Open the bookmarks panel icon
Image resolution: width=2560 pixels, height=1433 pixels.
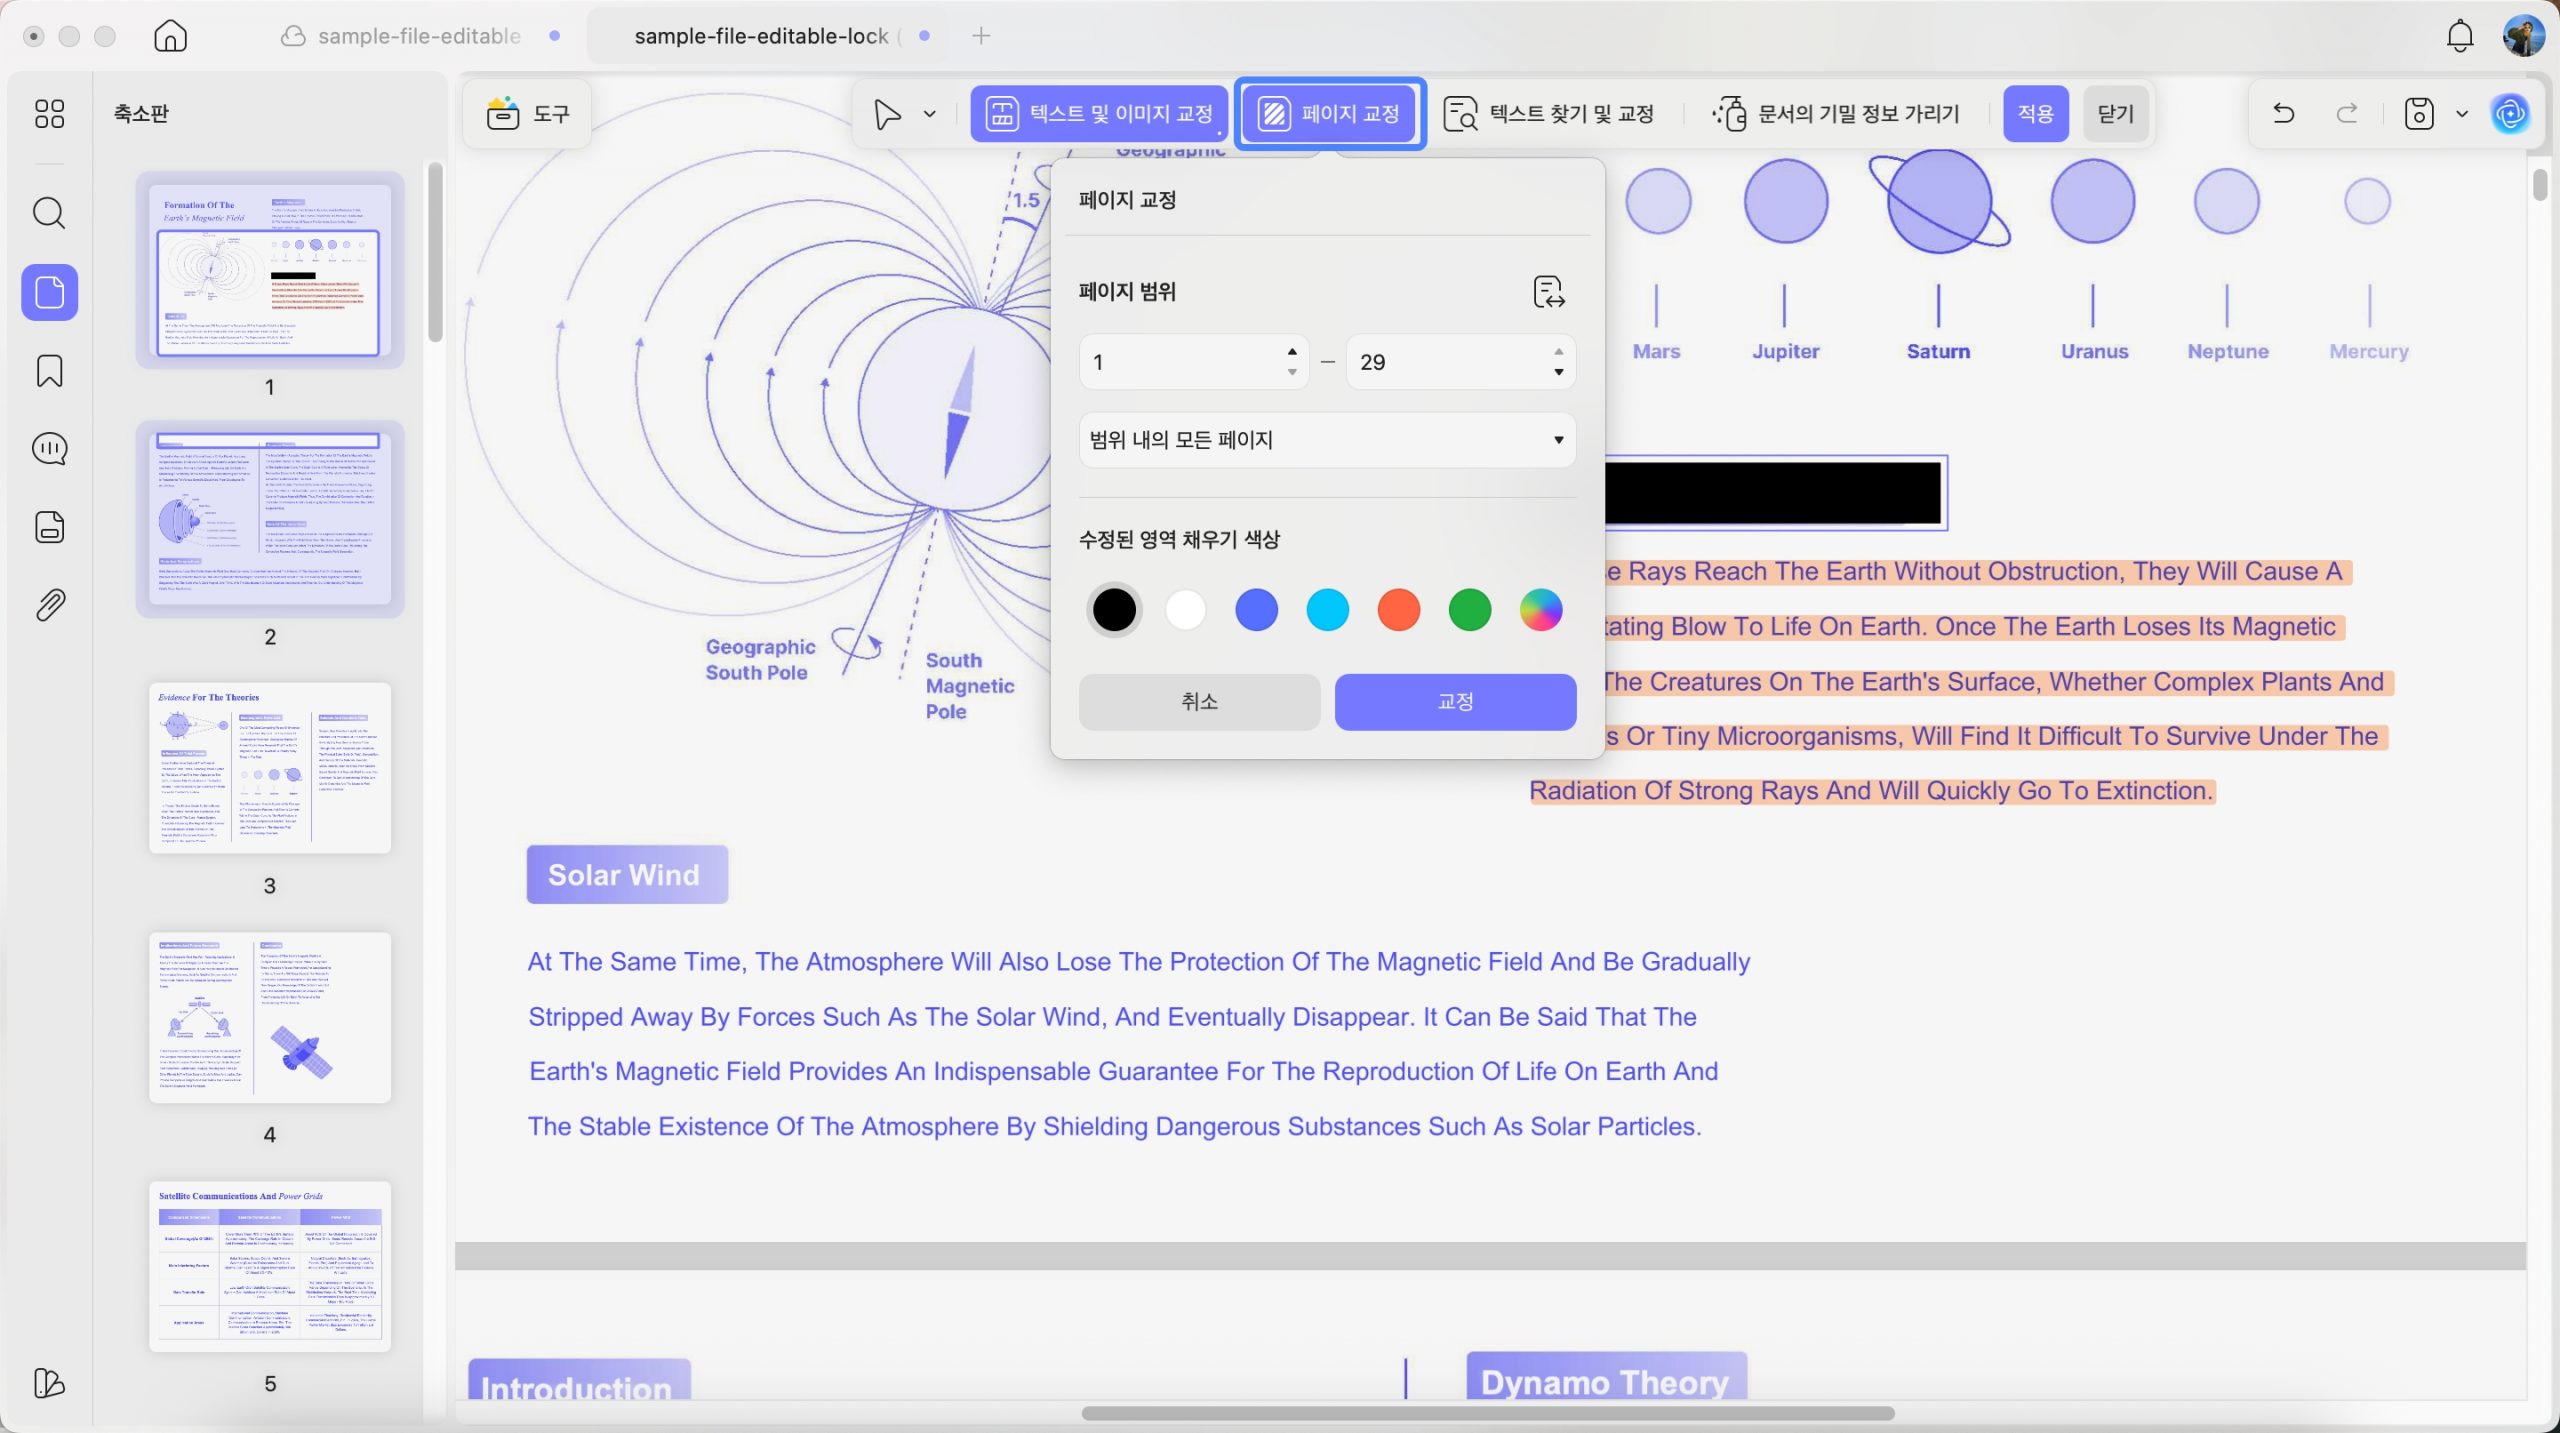(x=49, y=371)
